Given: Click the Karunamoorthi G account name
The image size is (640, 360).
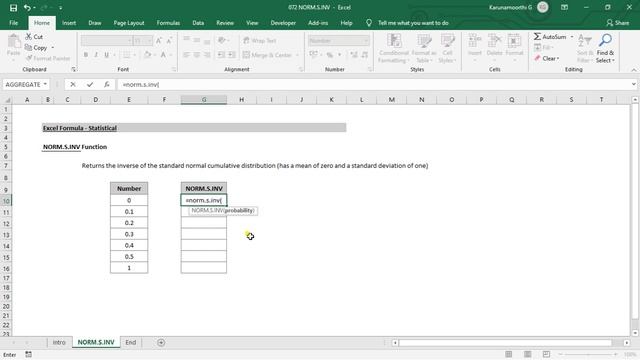Looking at the screenshot, I should [x=510, y=7].
